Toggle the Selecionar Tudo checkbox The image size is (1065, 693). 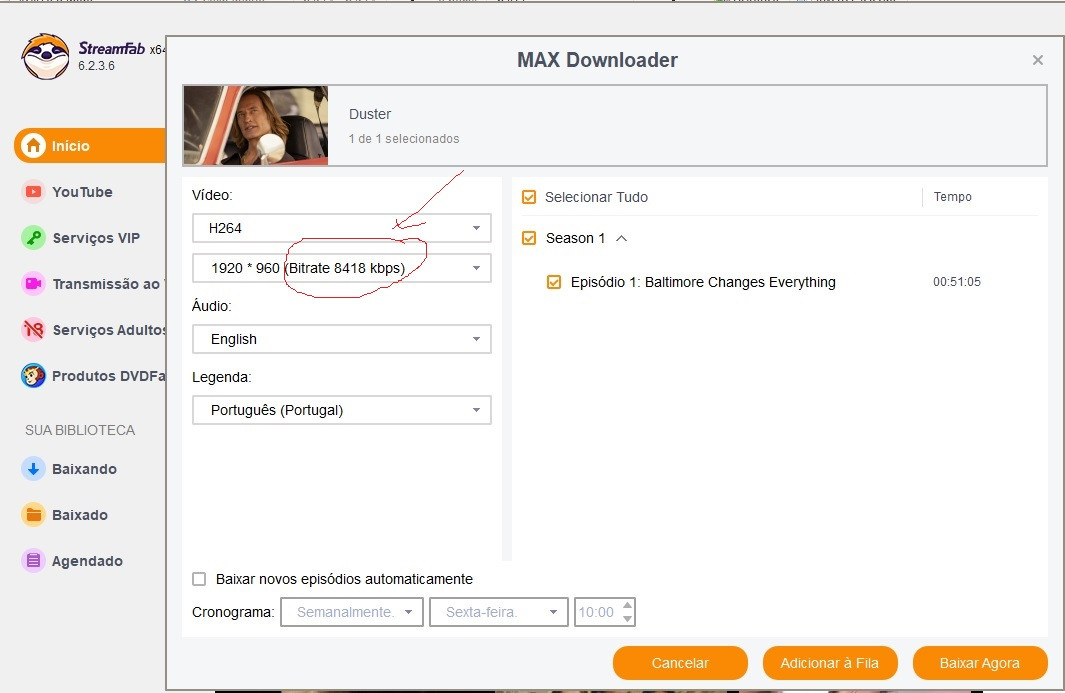tap(529, 197)
